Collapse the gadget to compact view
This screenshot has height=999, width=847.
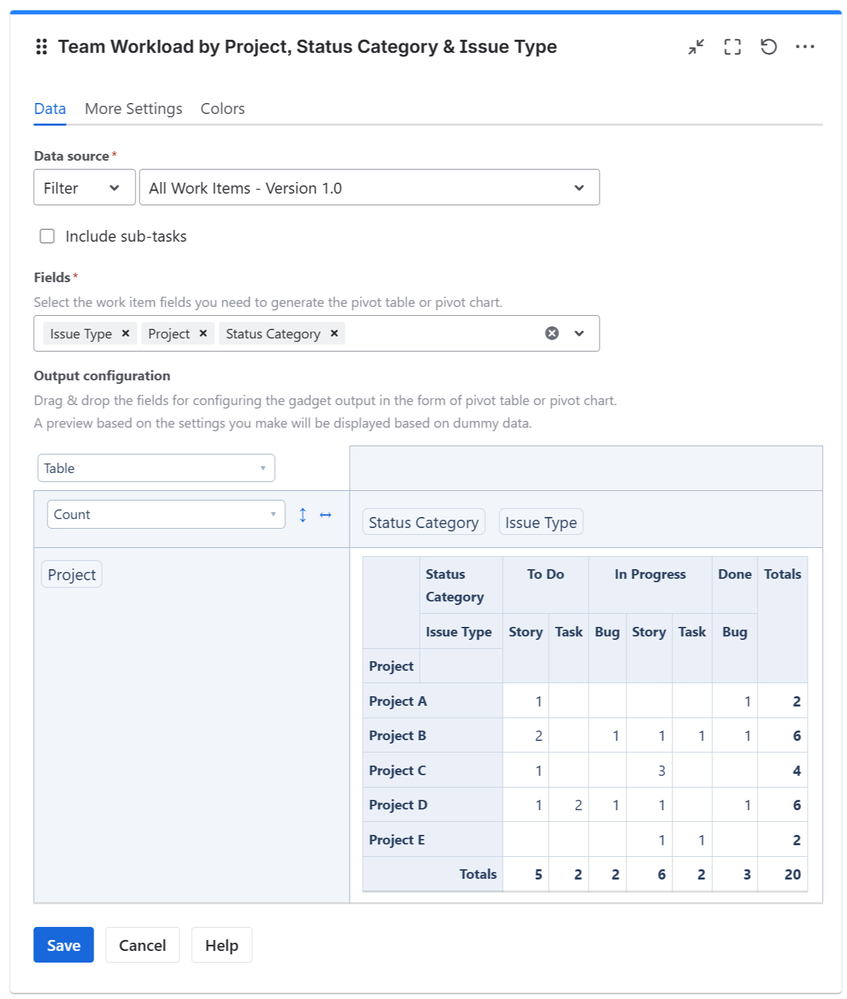click(696, 46)
